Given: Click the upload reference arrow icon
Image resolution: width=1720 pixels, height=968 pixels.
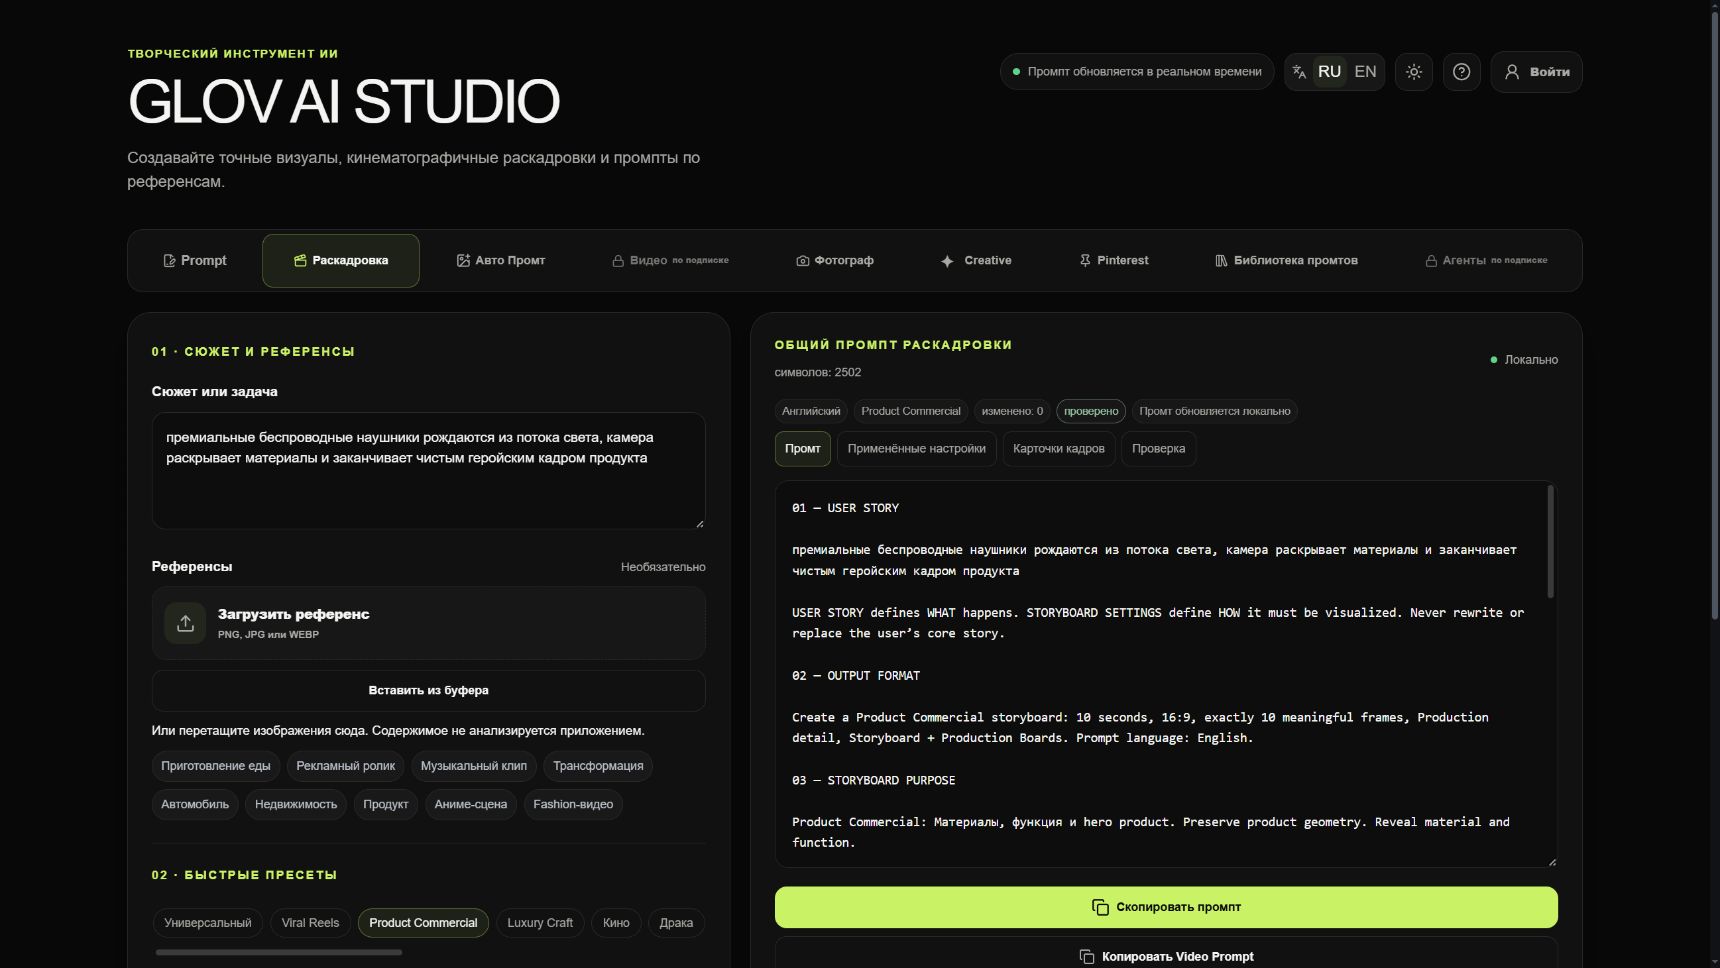Looking at the screenshot, I should pos(185,623).
